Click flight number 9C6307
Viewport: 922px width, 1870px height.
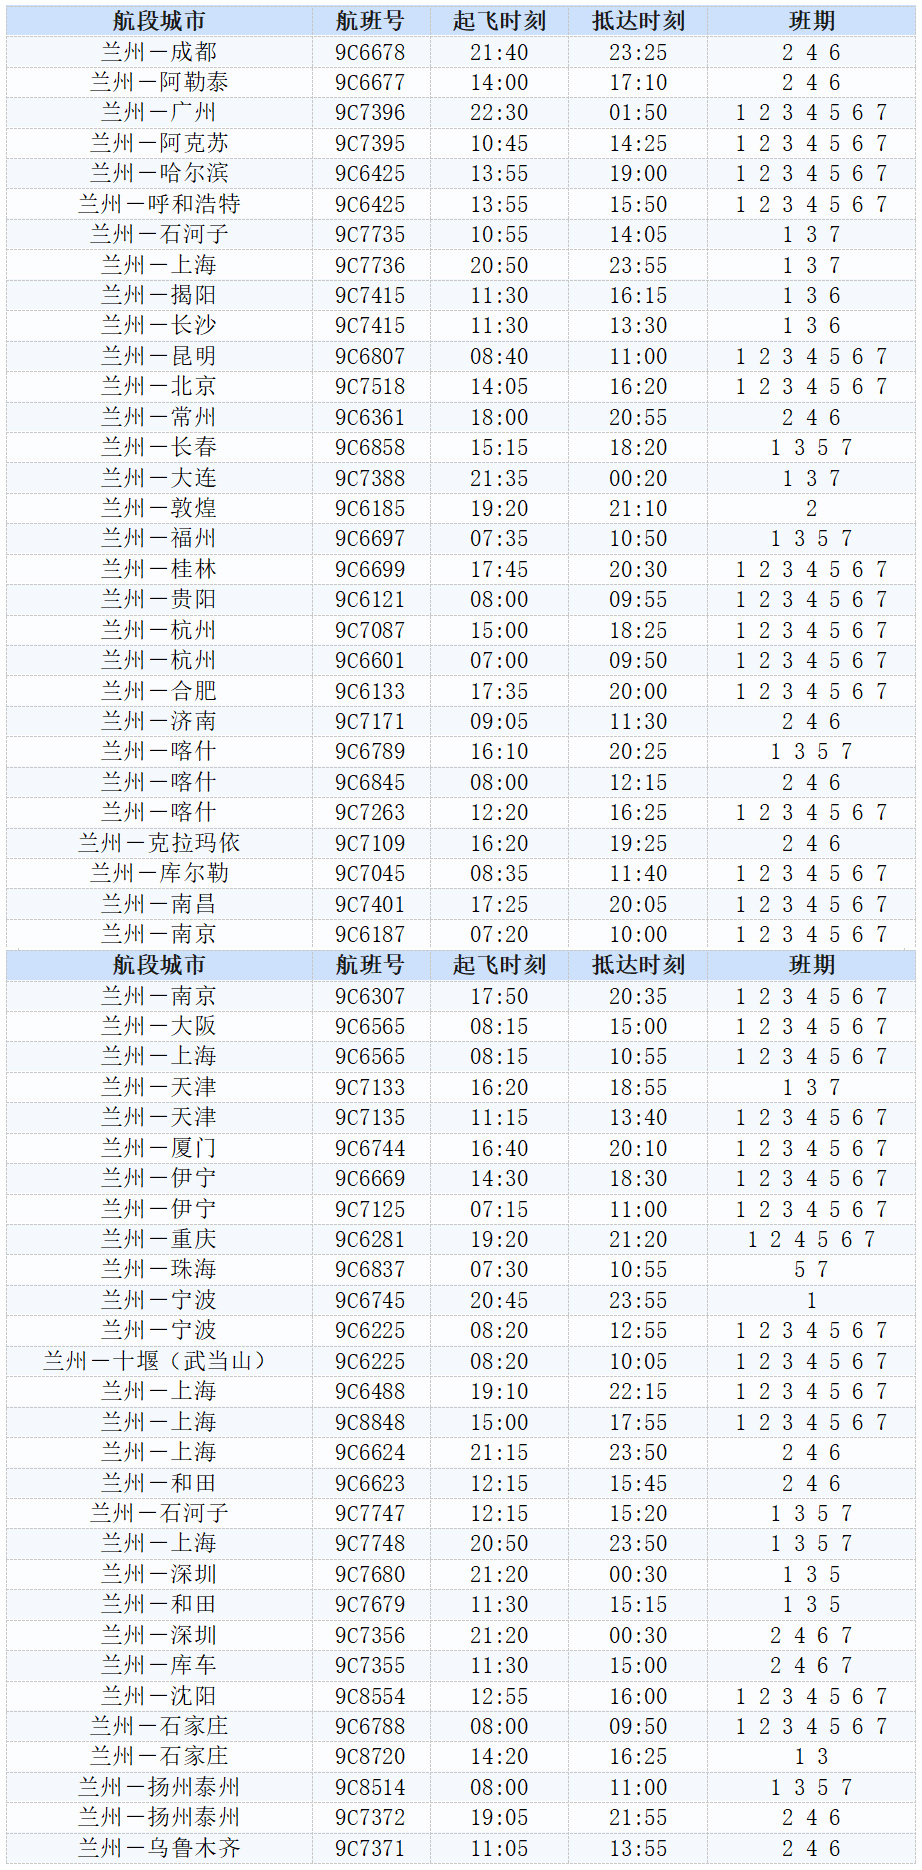(x=370, y=996)
